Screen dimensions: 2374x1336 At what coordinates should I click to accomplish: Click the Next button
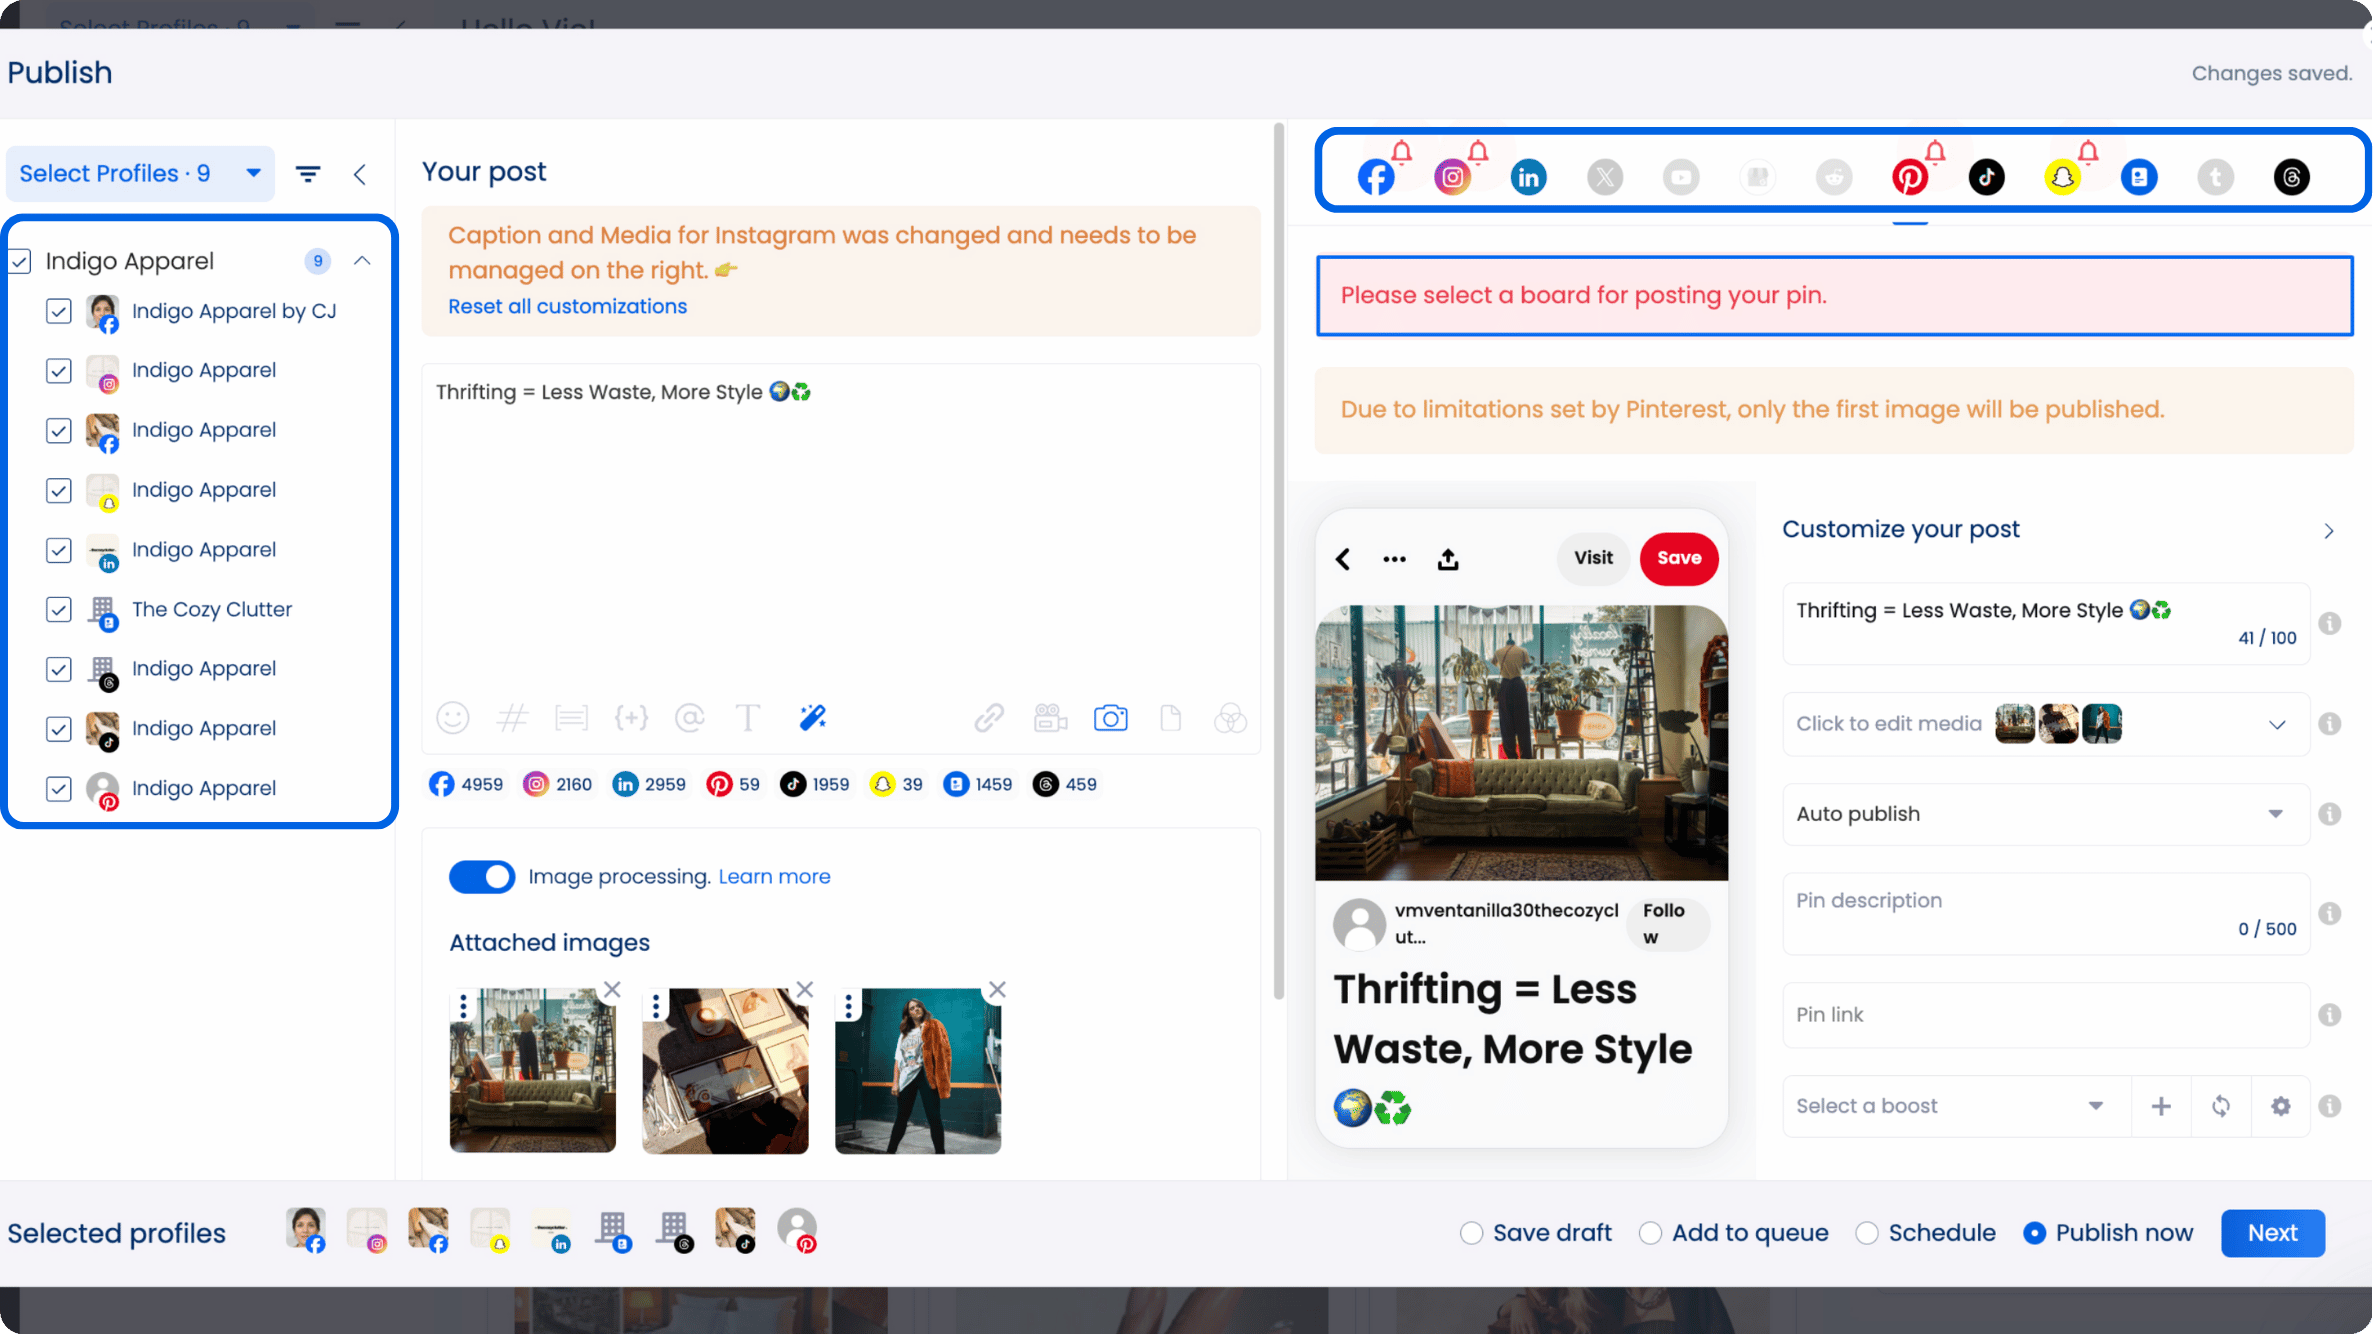[2272, 1233]
